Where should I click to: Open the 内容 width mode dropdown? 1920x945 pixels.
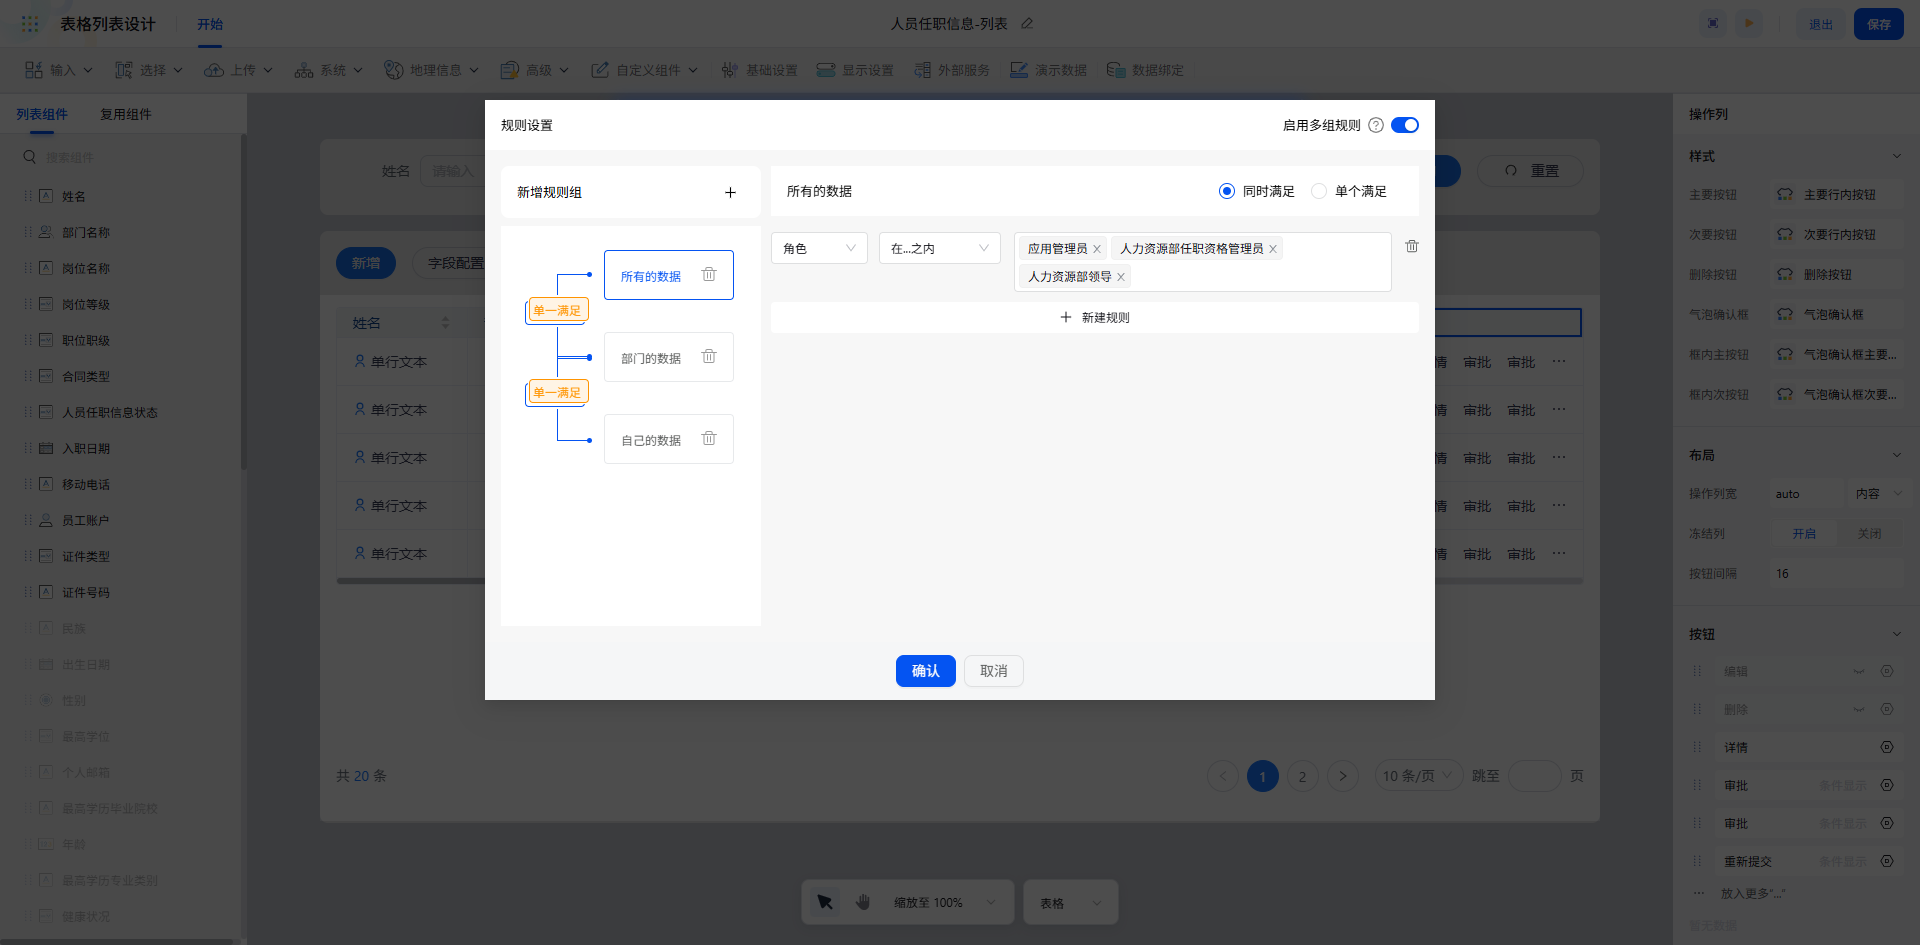[x=1877, y=494]
